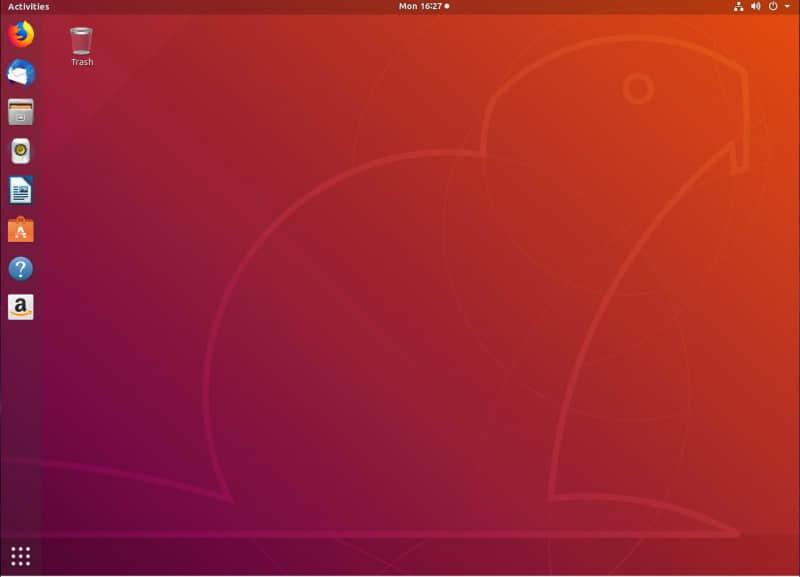Screen dimensions: 800x577
Task: Show all applications with the grid button
Action: [18, 555]
